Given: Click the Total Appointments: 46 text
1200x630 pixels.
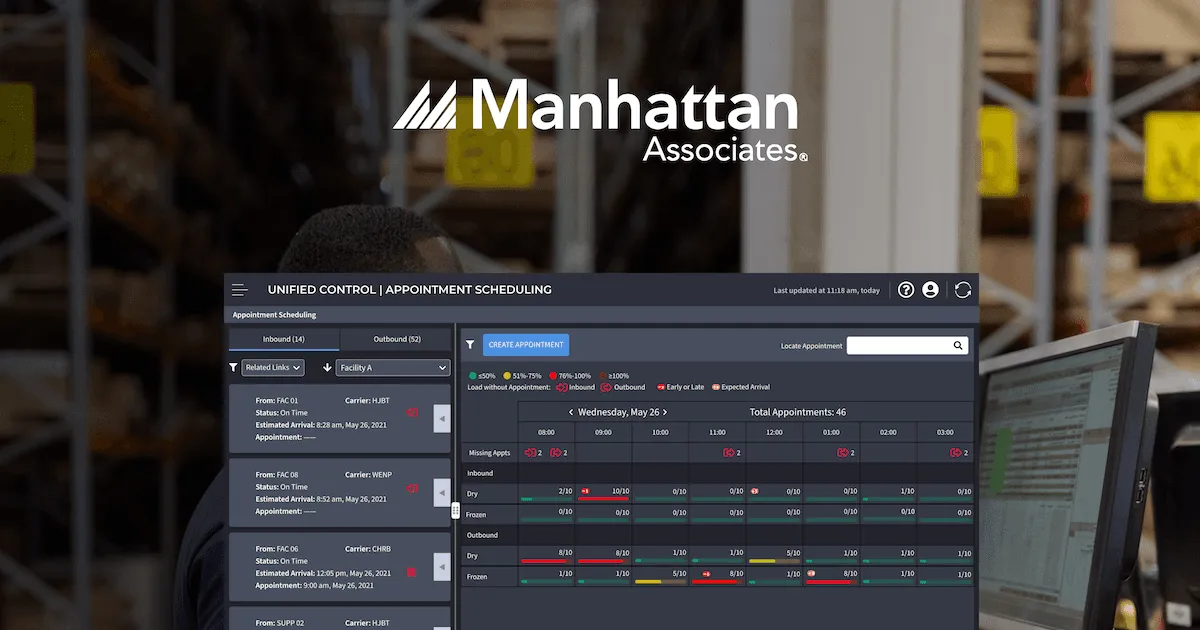Looking at the screenshot, I should click(x=798, y=412).
